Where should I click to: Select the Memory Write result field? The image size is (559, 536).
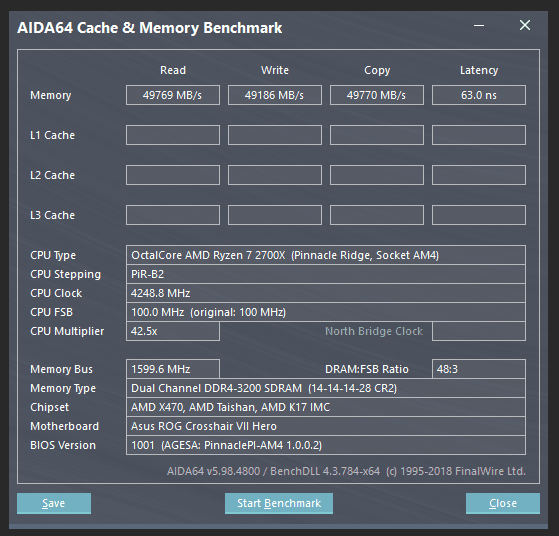coord(275,95)
